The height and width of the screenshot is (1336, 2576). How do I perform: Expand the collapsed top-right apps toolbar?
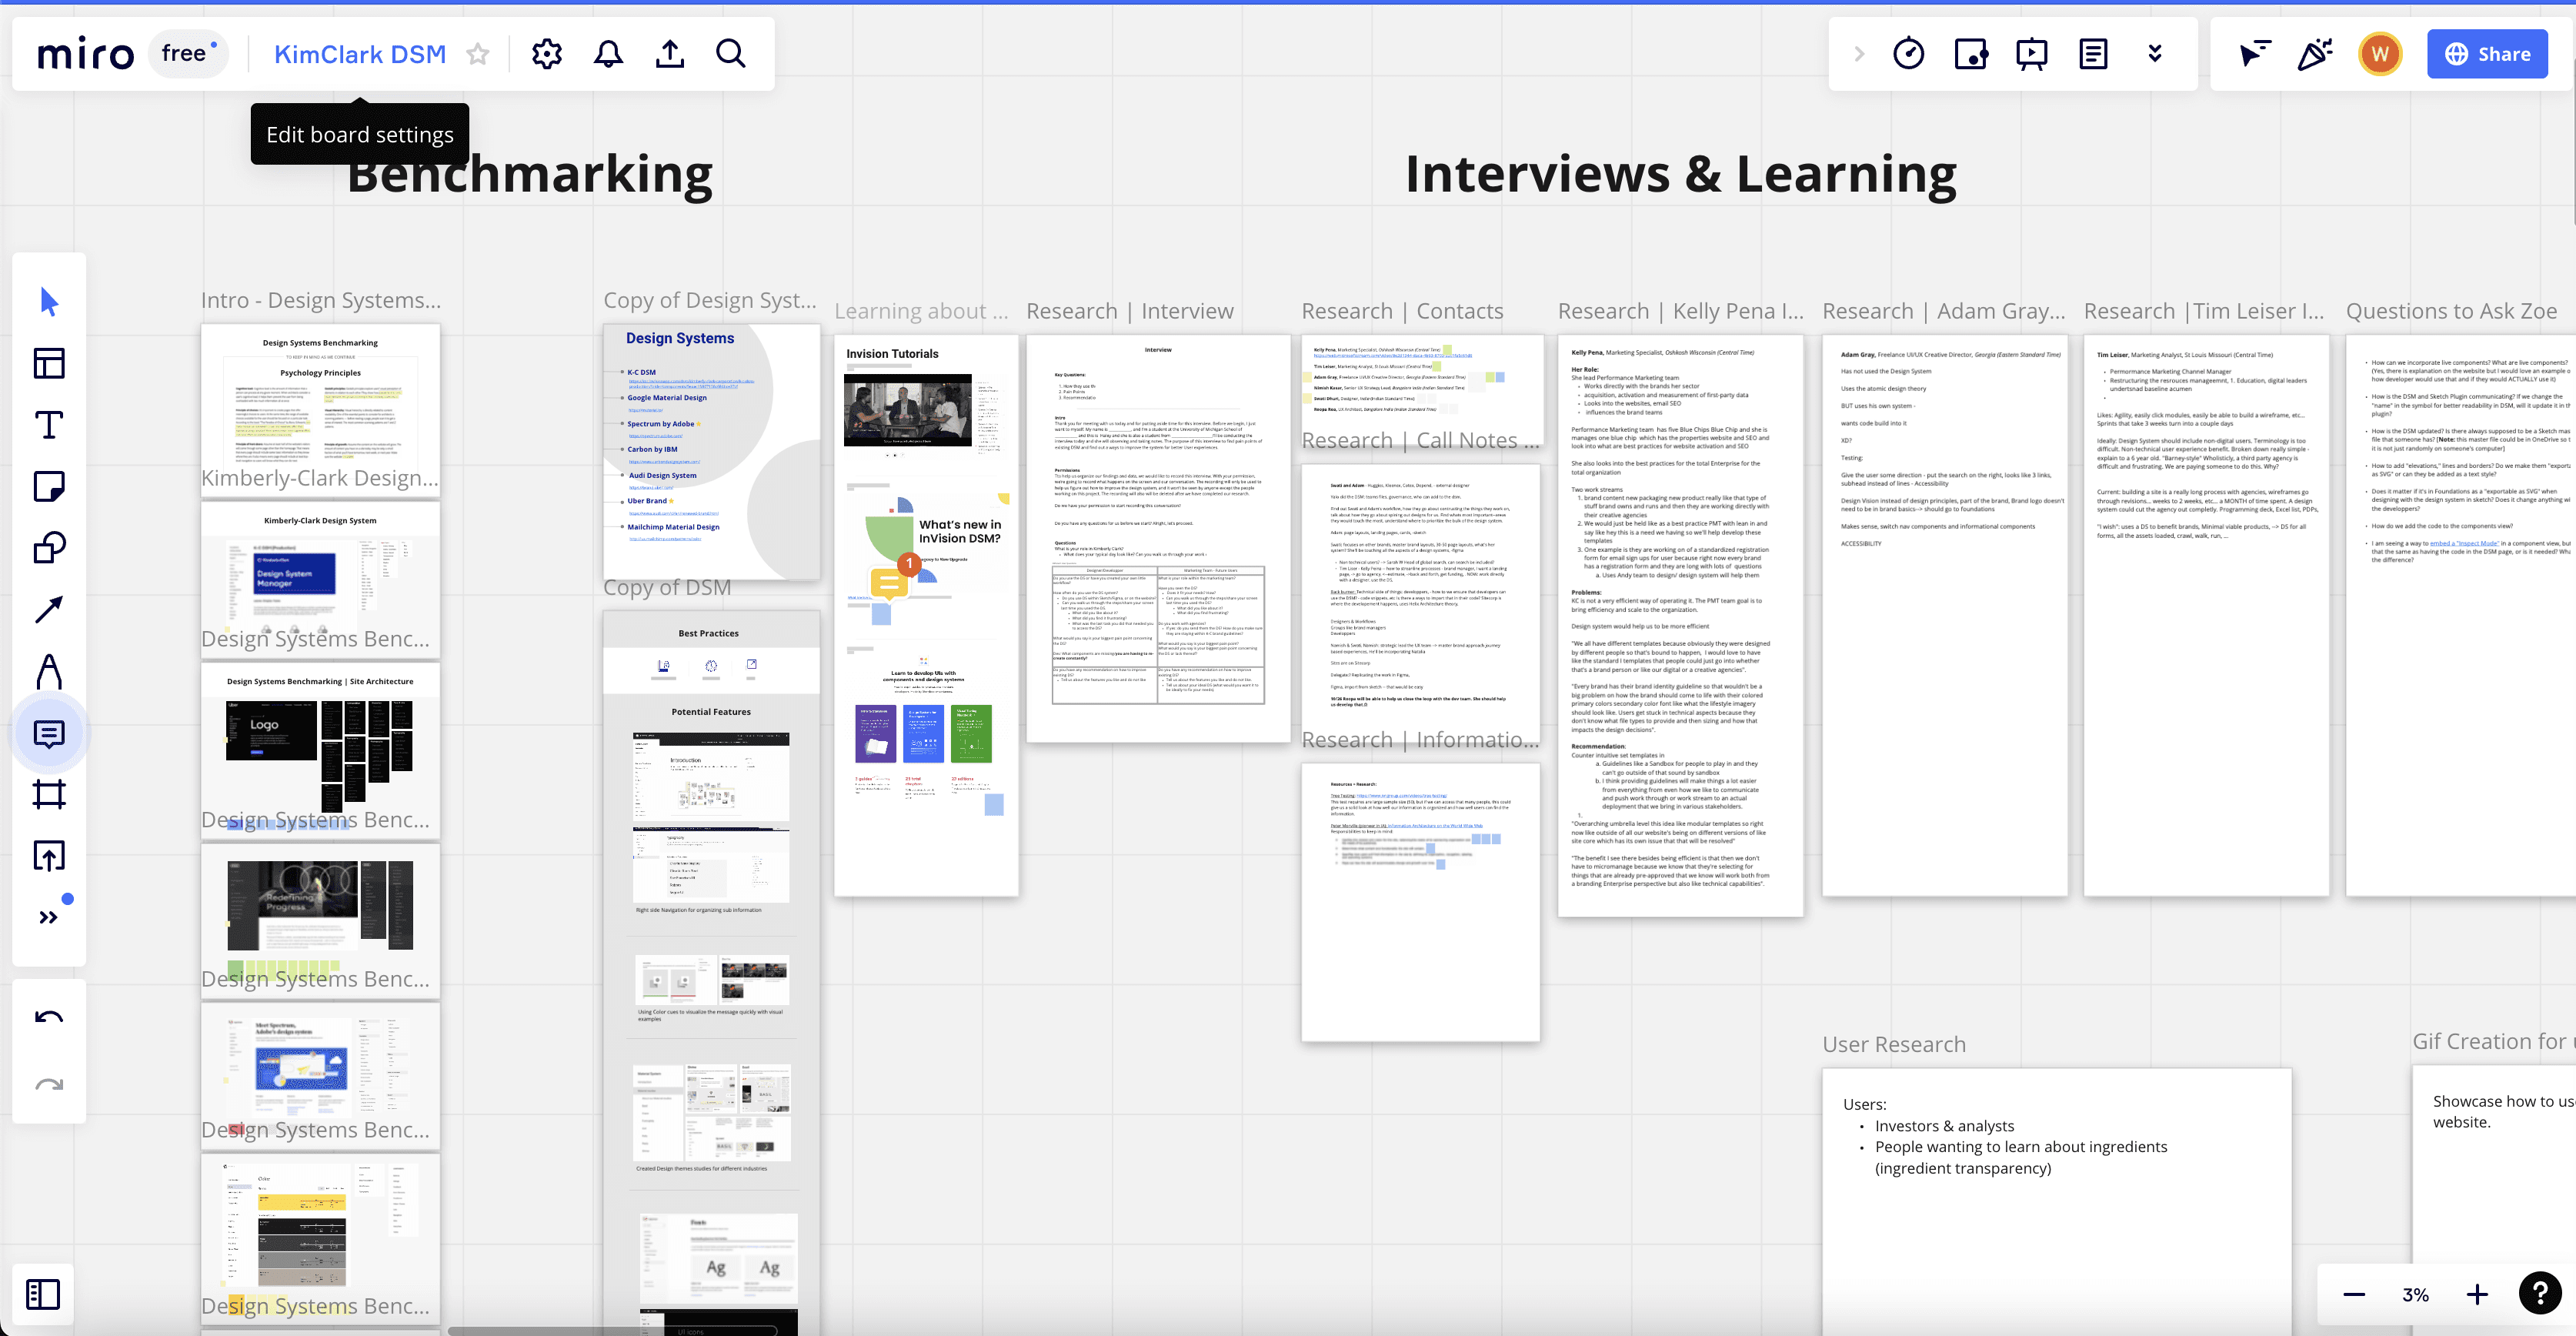(x=1859, y=54)
